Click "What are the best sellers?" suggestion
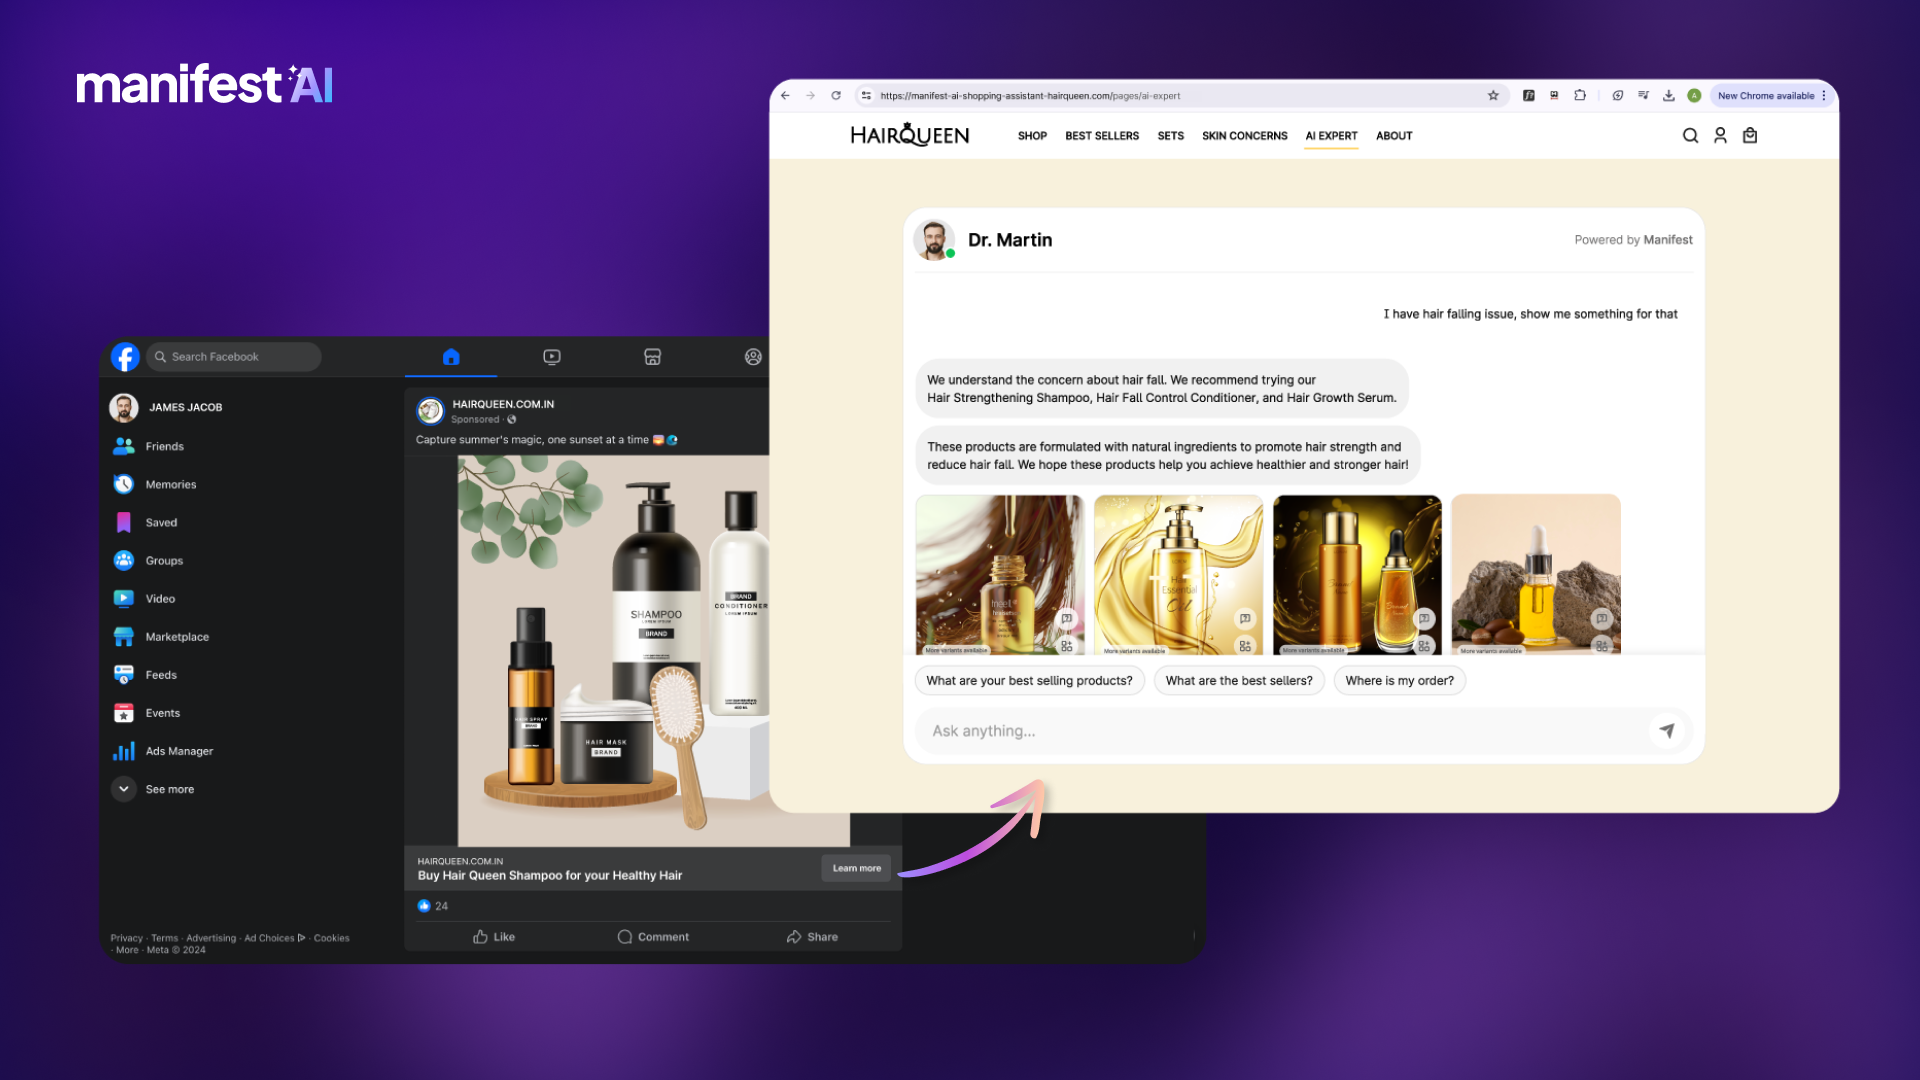 tap(1238, 681)
